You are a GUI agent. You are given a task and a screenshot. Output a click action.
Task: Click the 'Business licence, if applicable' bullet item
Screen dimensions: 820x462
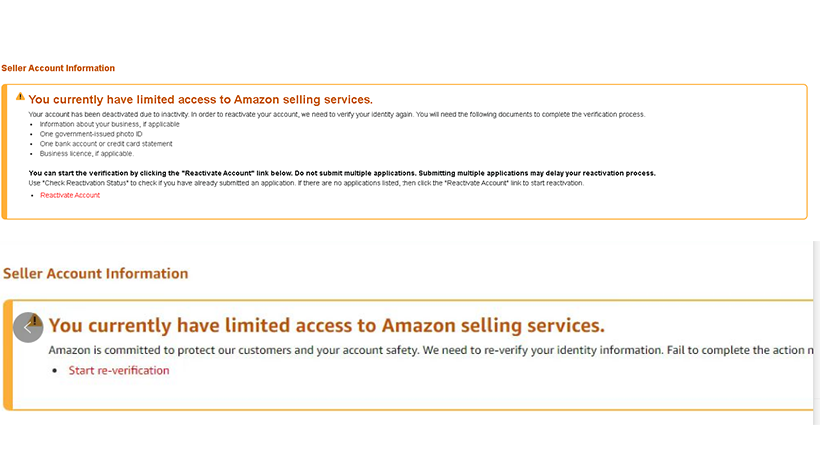[87, 154]
